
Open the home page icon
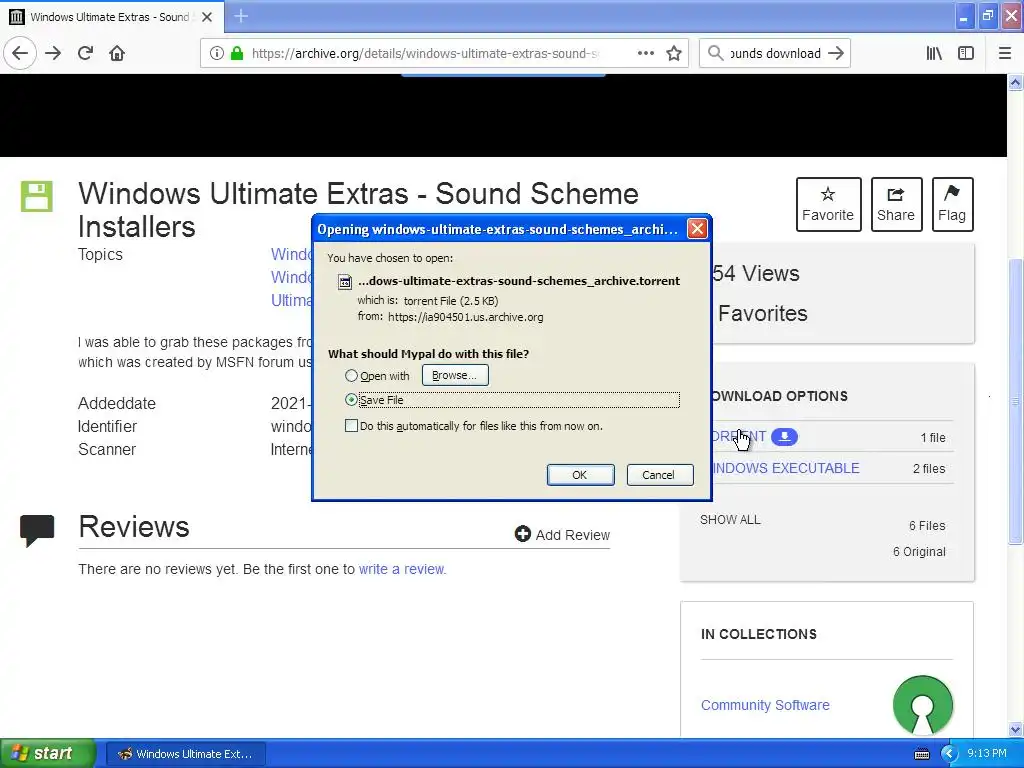pyautogui.click(x=117, y=53)
